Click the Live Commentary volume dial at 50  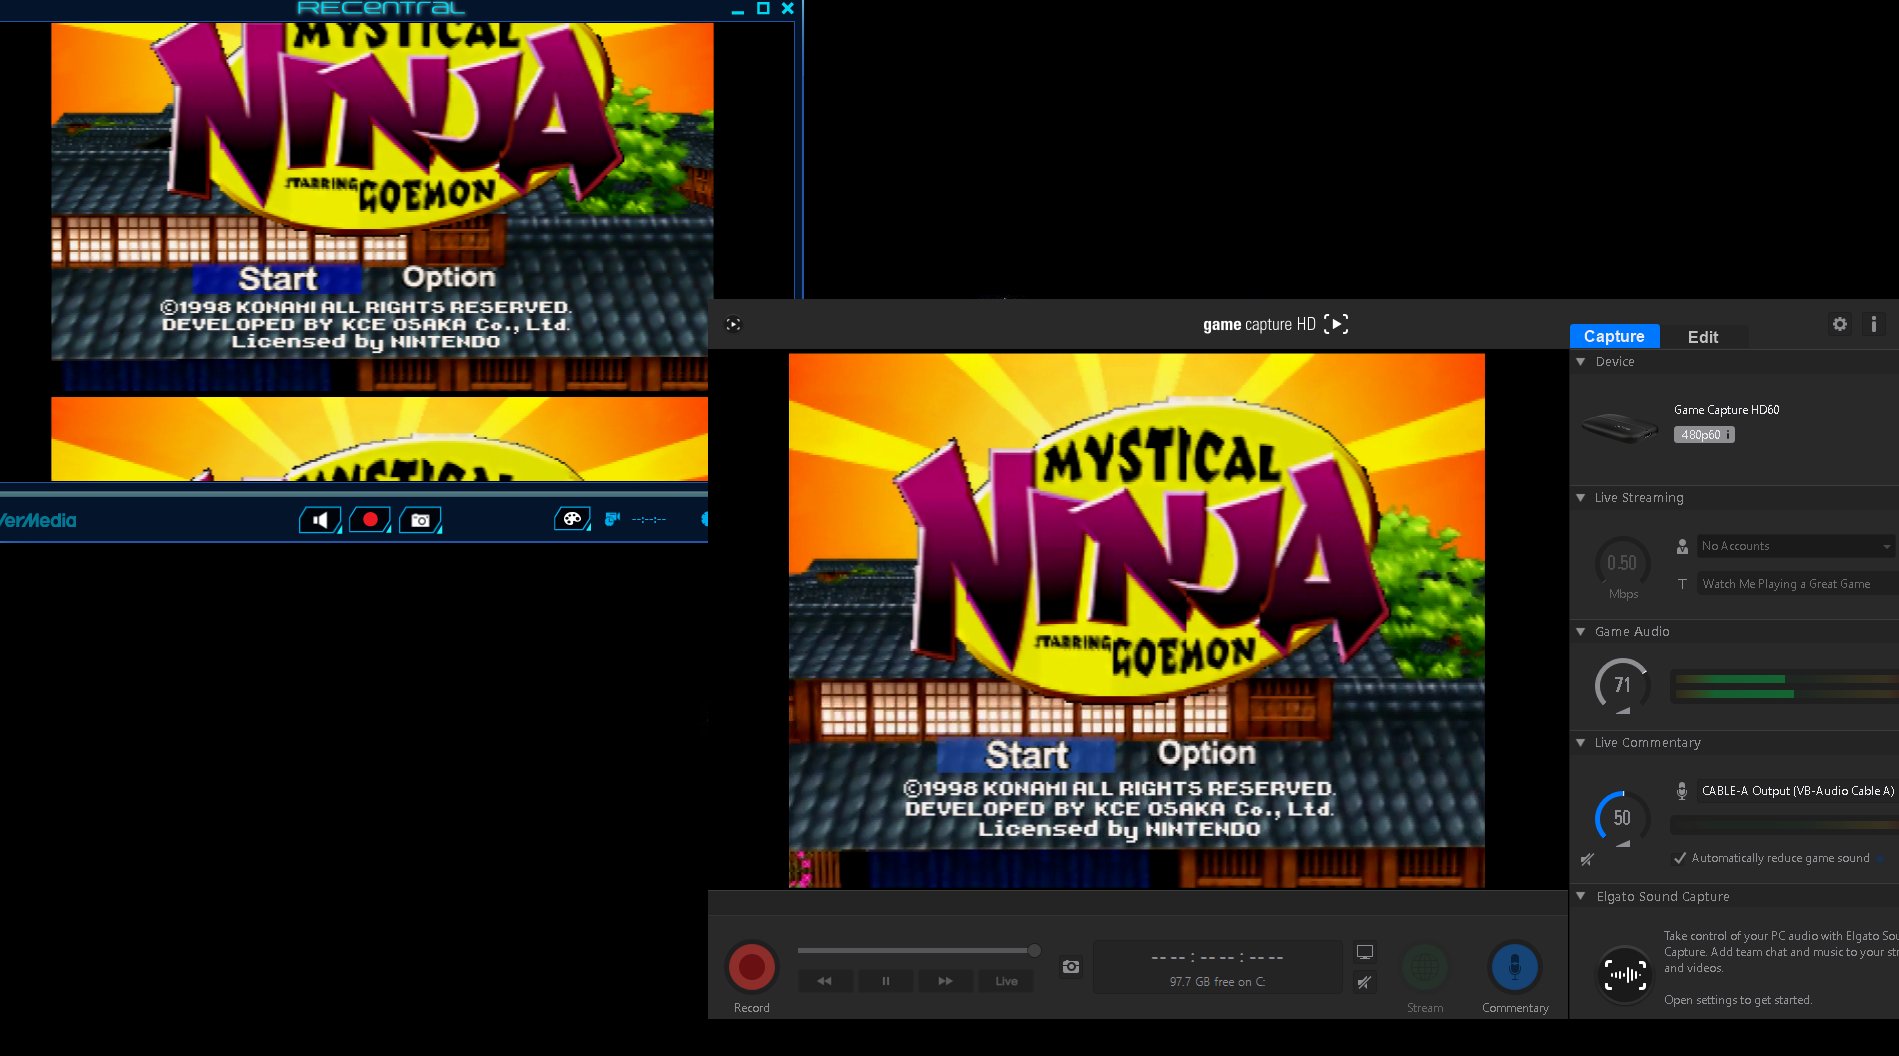click(1622, 818)
